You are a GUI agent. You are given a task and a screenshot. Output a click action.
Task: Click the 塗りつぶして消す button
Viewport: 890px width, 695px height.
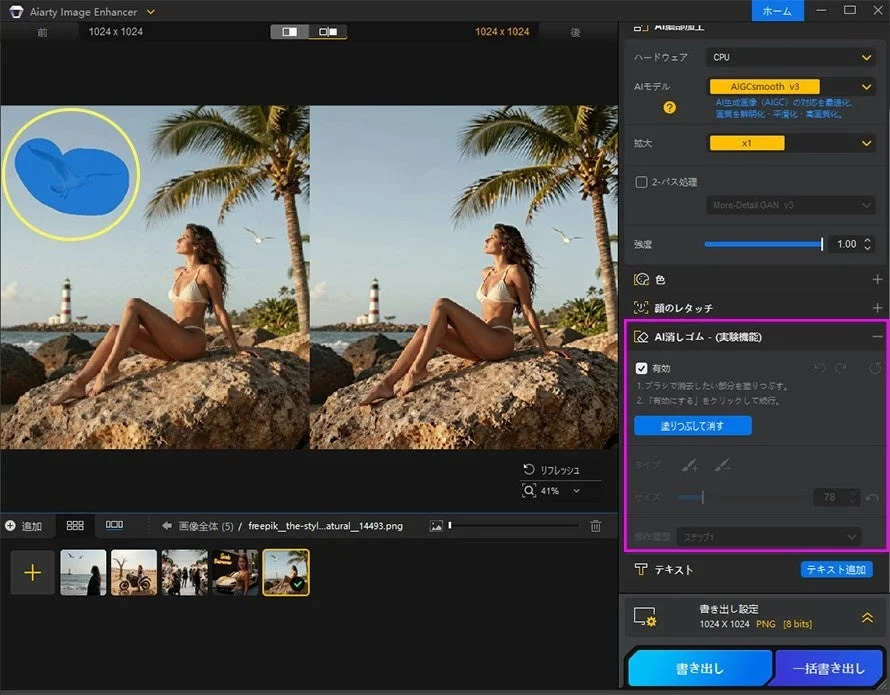click(x=691, y=426)
